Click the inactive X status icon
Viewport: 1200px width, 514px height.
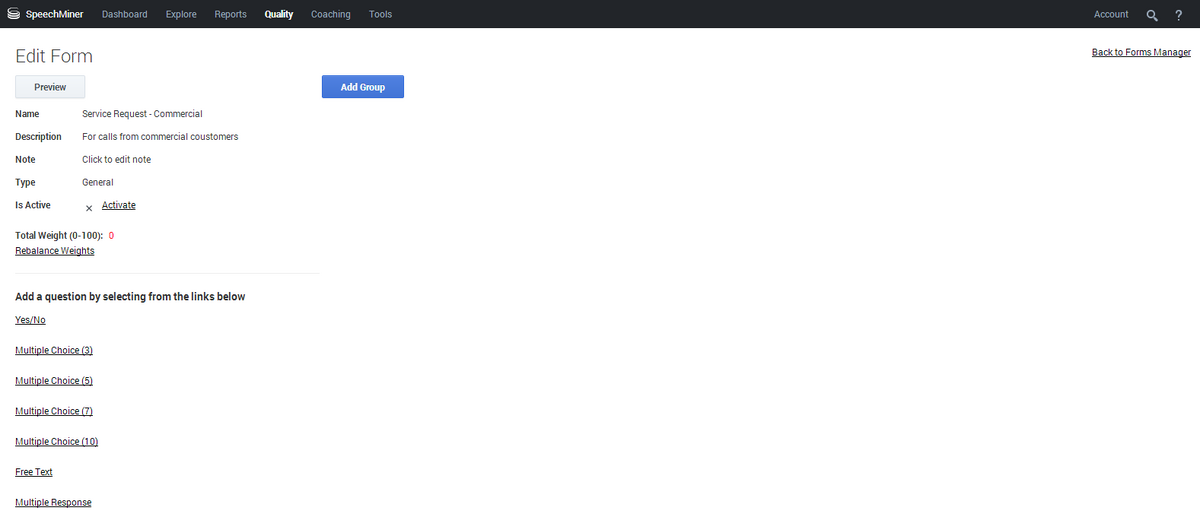tap(89, 208)
